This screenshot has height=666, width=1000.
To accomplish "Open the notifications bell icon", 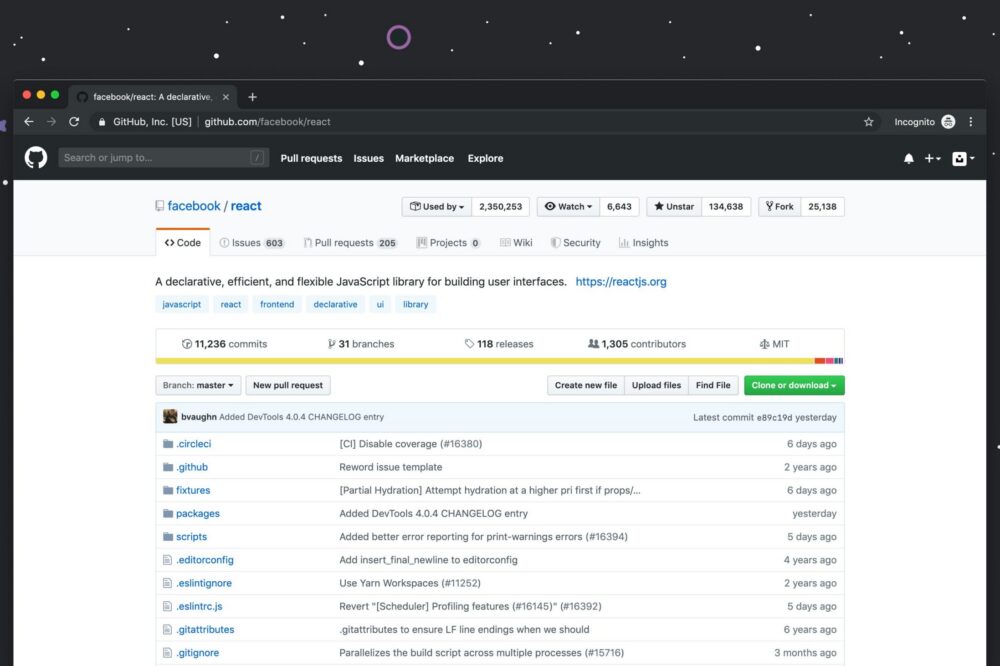I will click(908, 157).
